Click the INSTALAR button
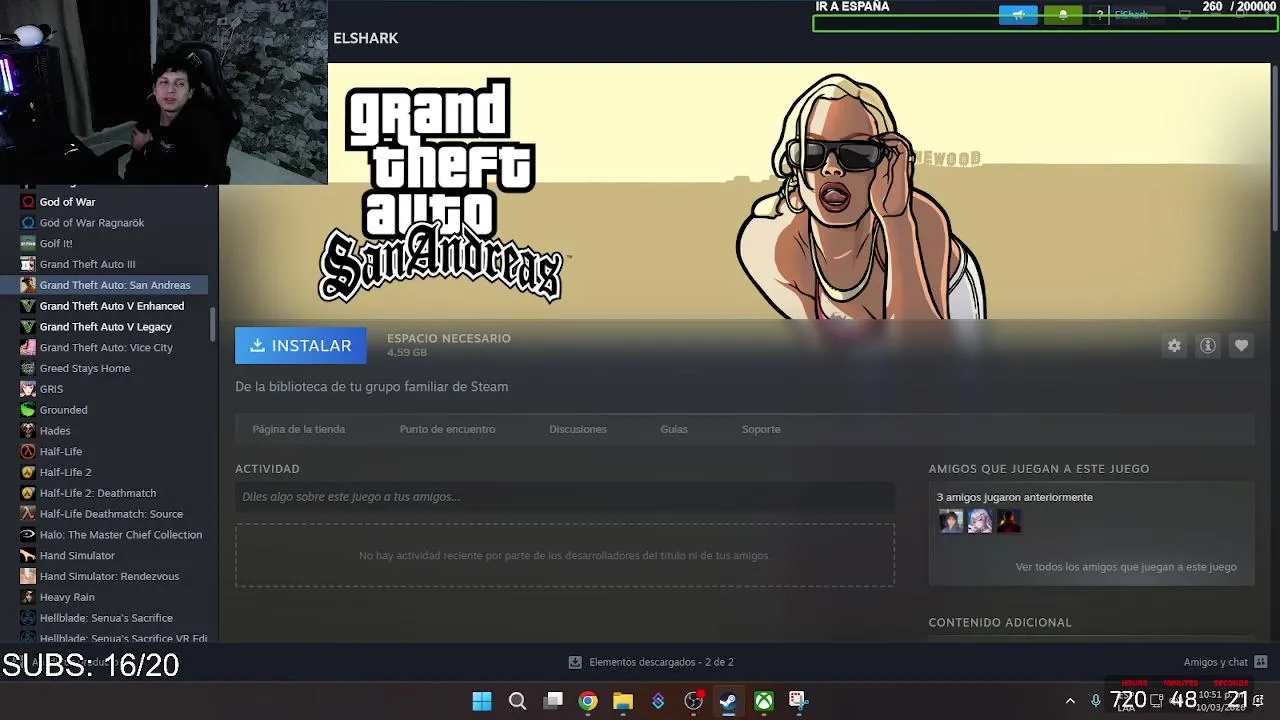This screenshot has width=1280, height=720. (300, 346)
